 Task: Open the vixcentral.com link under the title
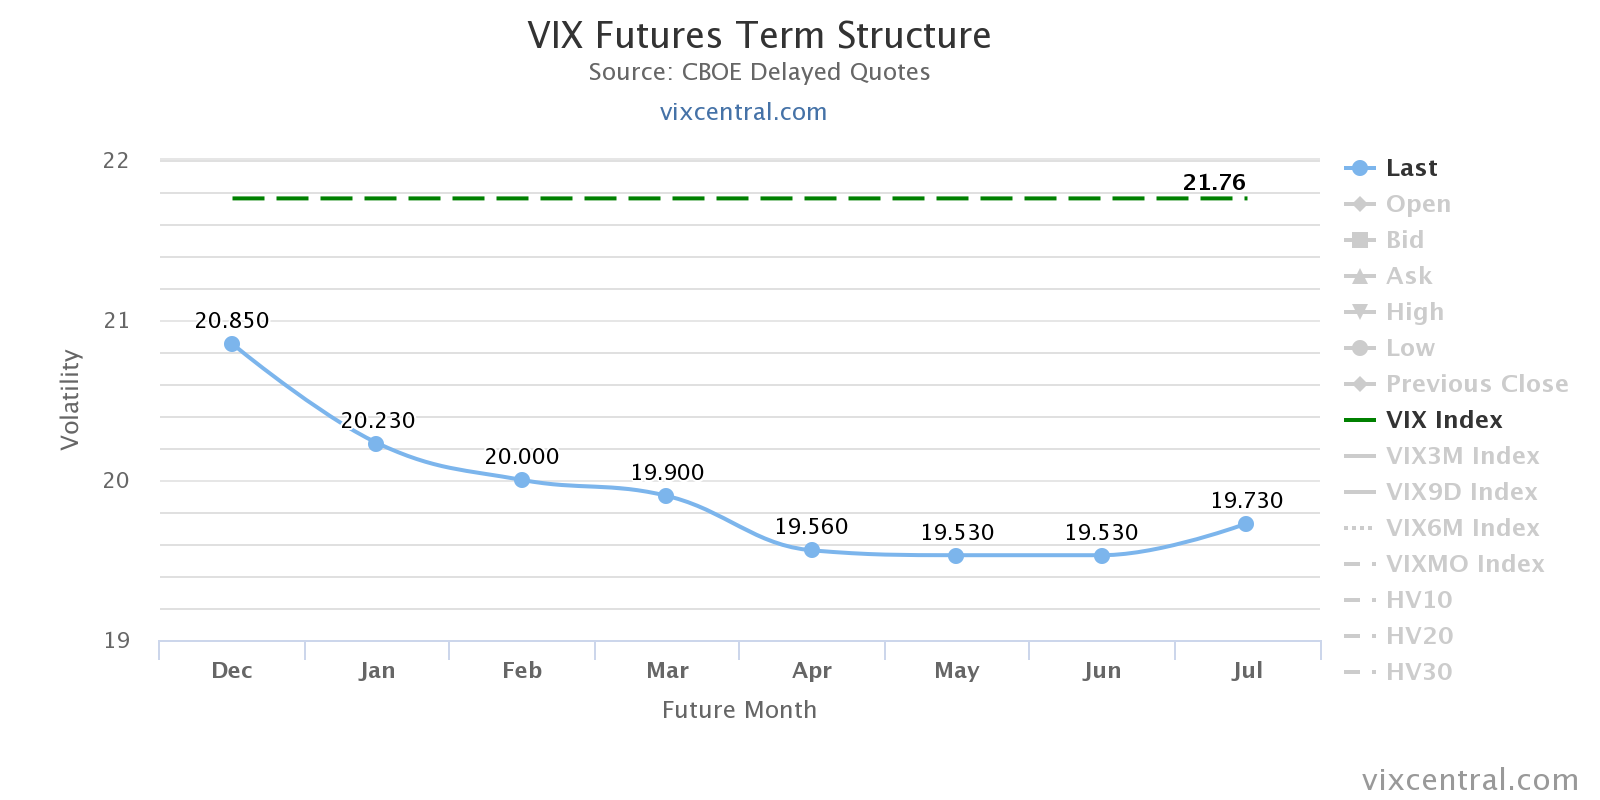coord(743,112)
